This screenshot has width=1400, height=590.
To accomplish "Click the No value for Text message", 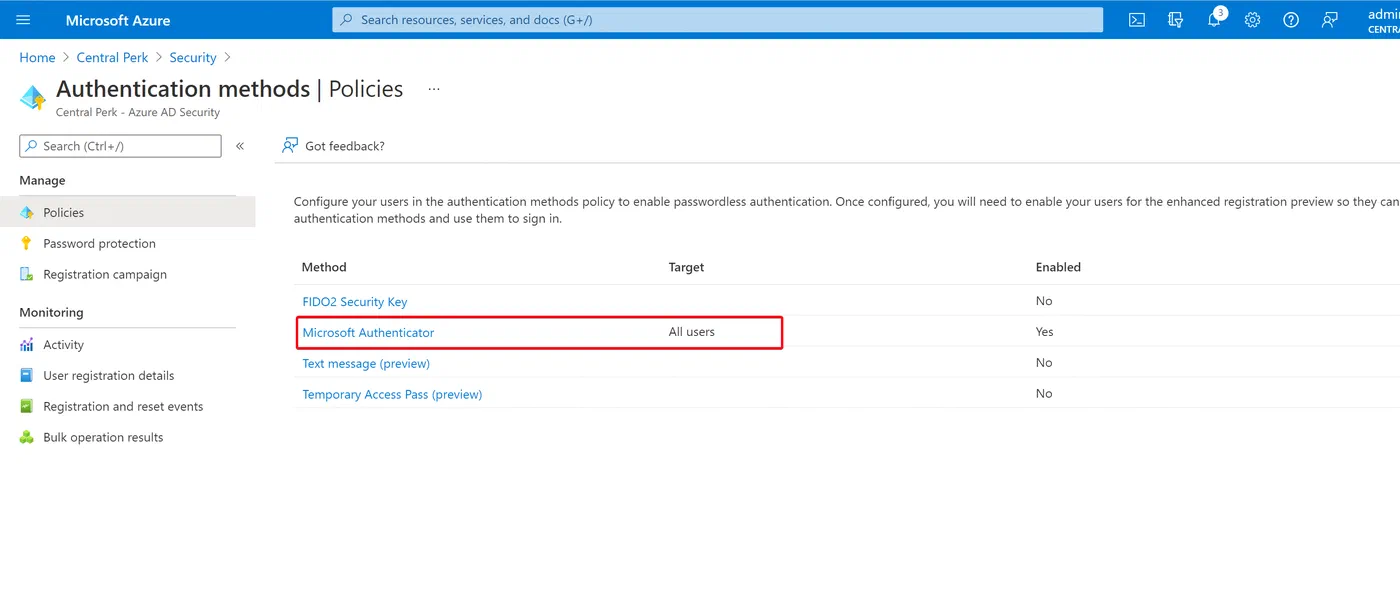I will 1044,363.
